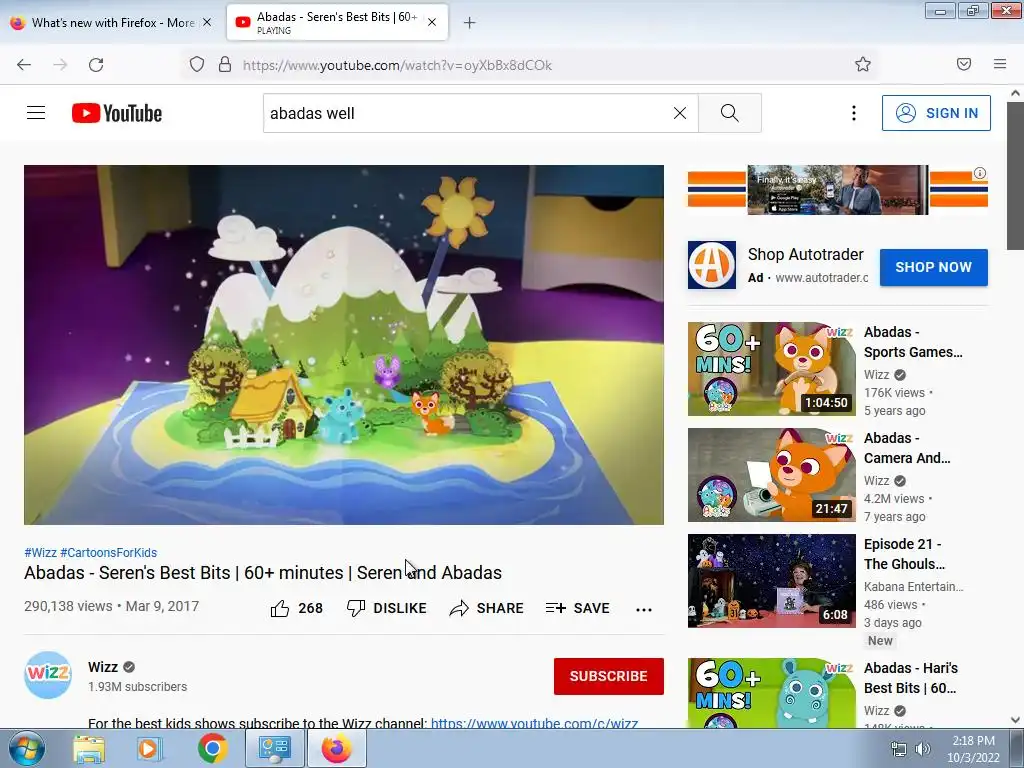Open YouTube settings three-dot menu

coord(854,113)
